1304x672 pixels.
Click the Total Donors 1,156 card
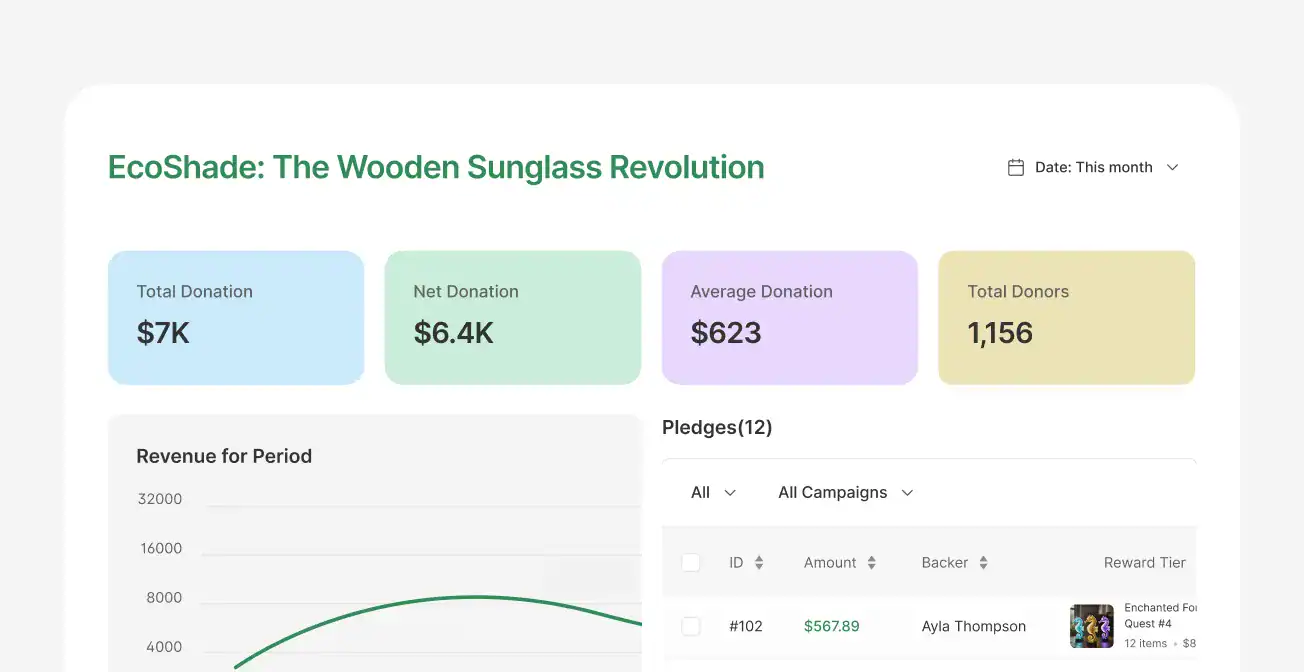(1066, 318)
